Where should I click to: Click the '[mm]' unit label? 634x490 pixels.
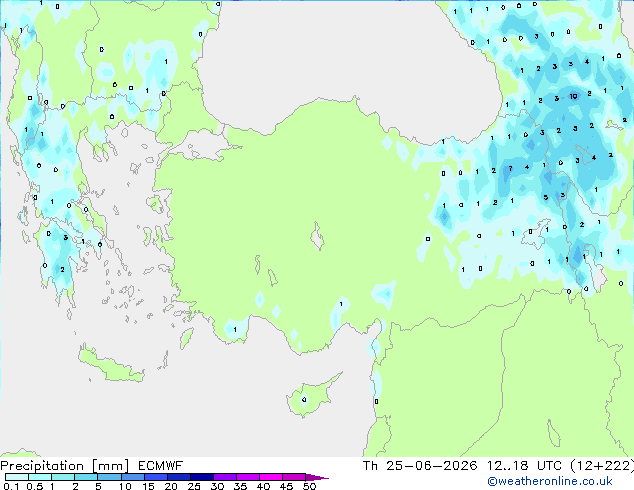click(110, 466)
